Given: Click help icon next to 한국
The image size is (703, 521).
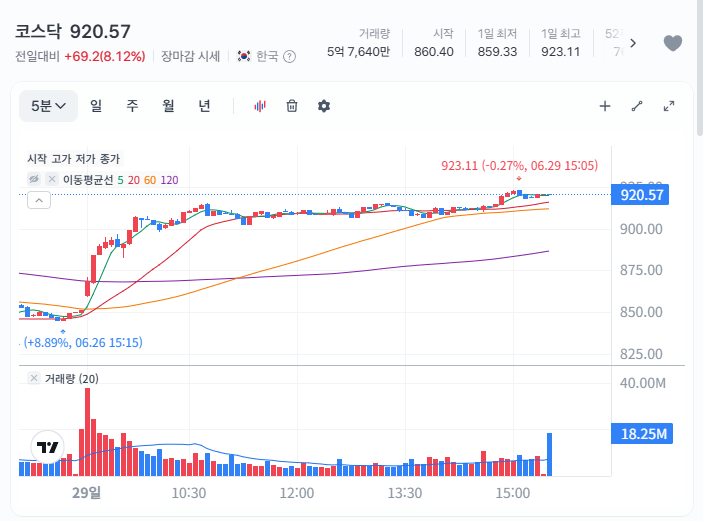Looking at the screenshot, I should (290, 57).
